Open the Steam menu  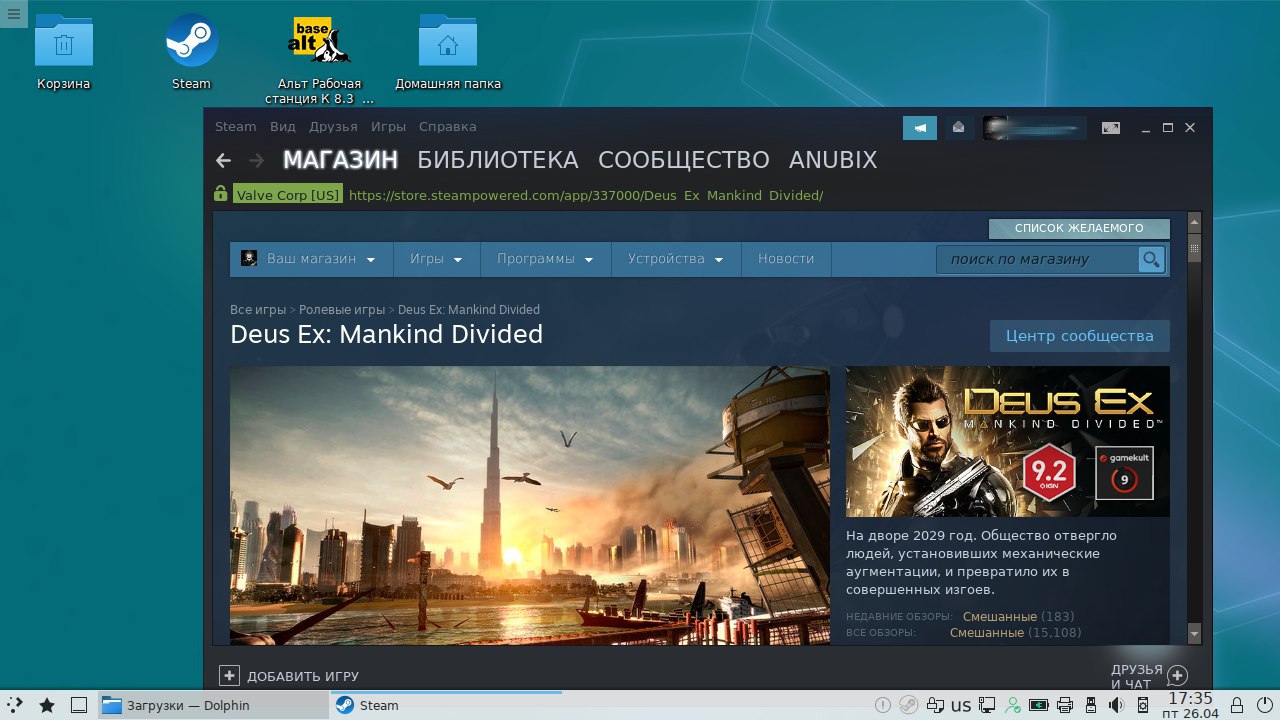tap(236, 127)
